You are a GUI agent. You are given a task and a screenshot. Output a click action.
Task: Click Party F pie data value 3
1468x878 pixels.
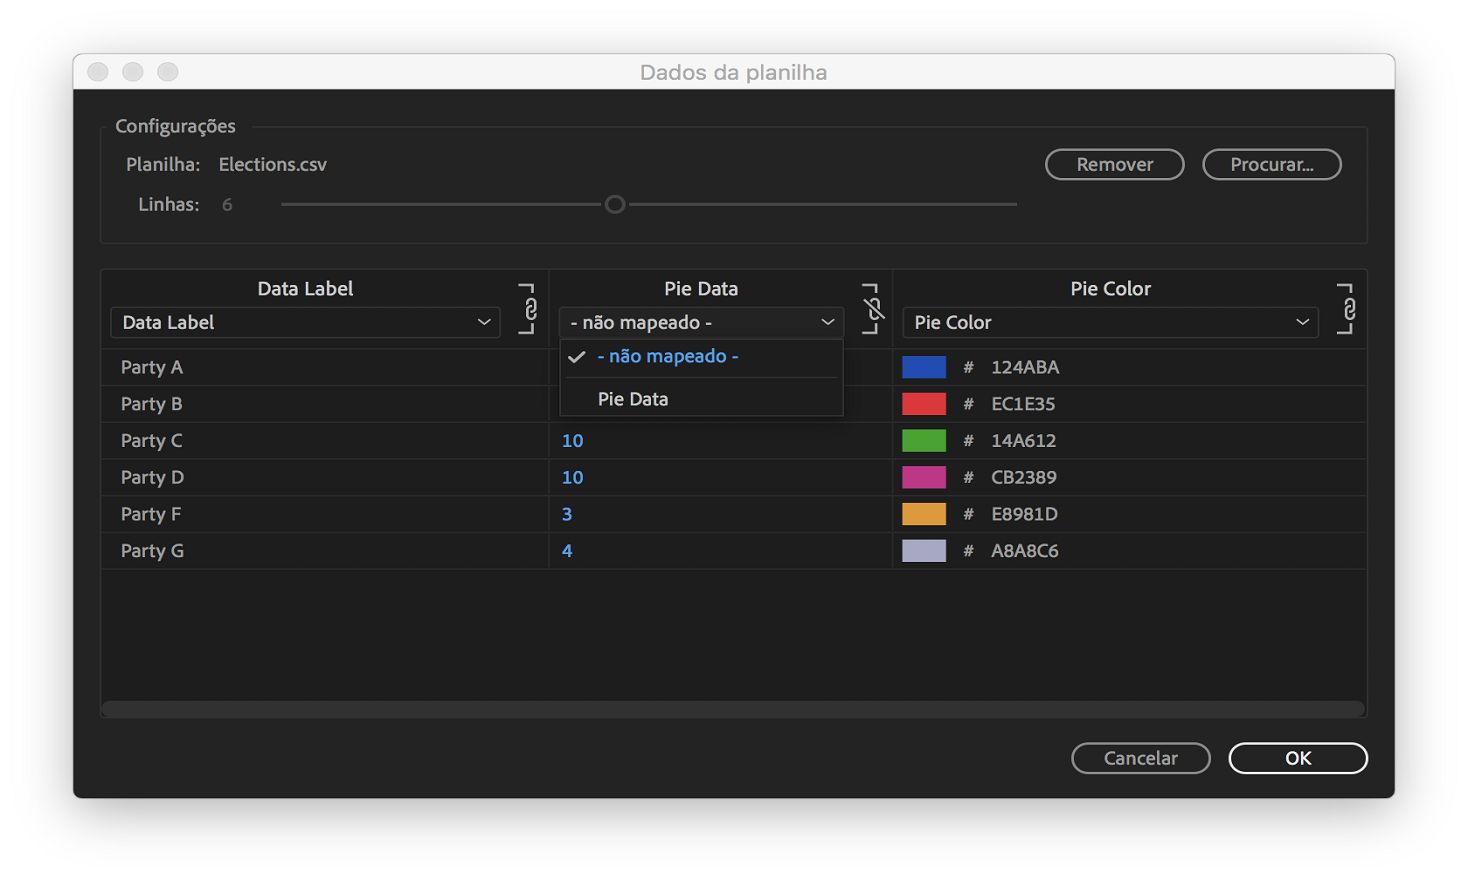pyautogui.click(x=567, y=514)
